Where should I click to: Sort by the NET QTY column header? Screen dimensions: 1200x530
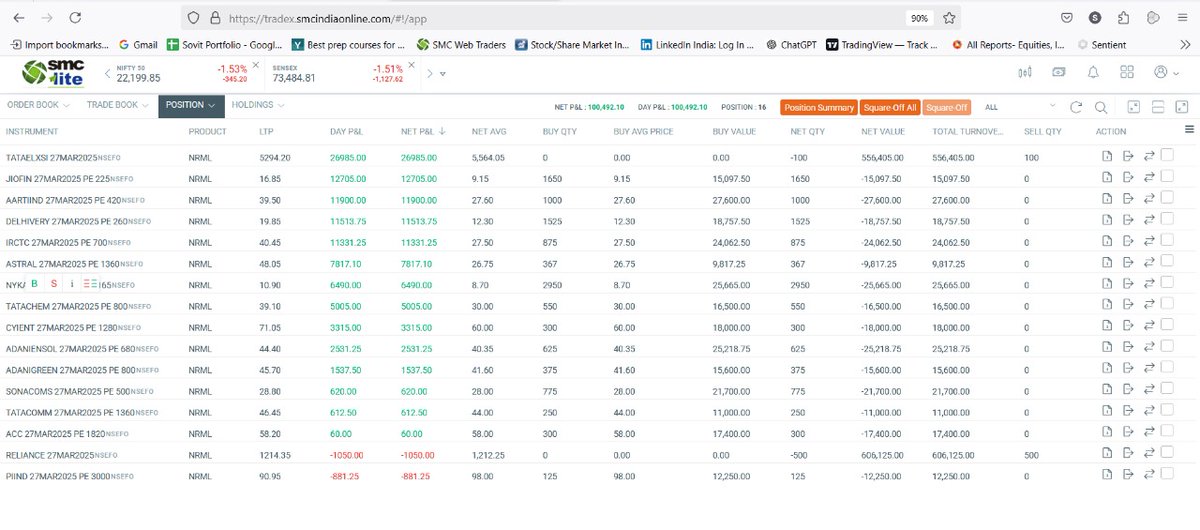[807, 131]
